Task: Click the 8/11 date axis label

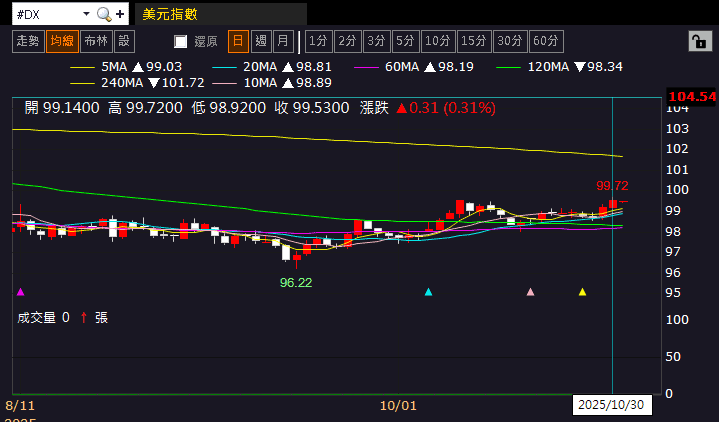Action: [20, 405]
